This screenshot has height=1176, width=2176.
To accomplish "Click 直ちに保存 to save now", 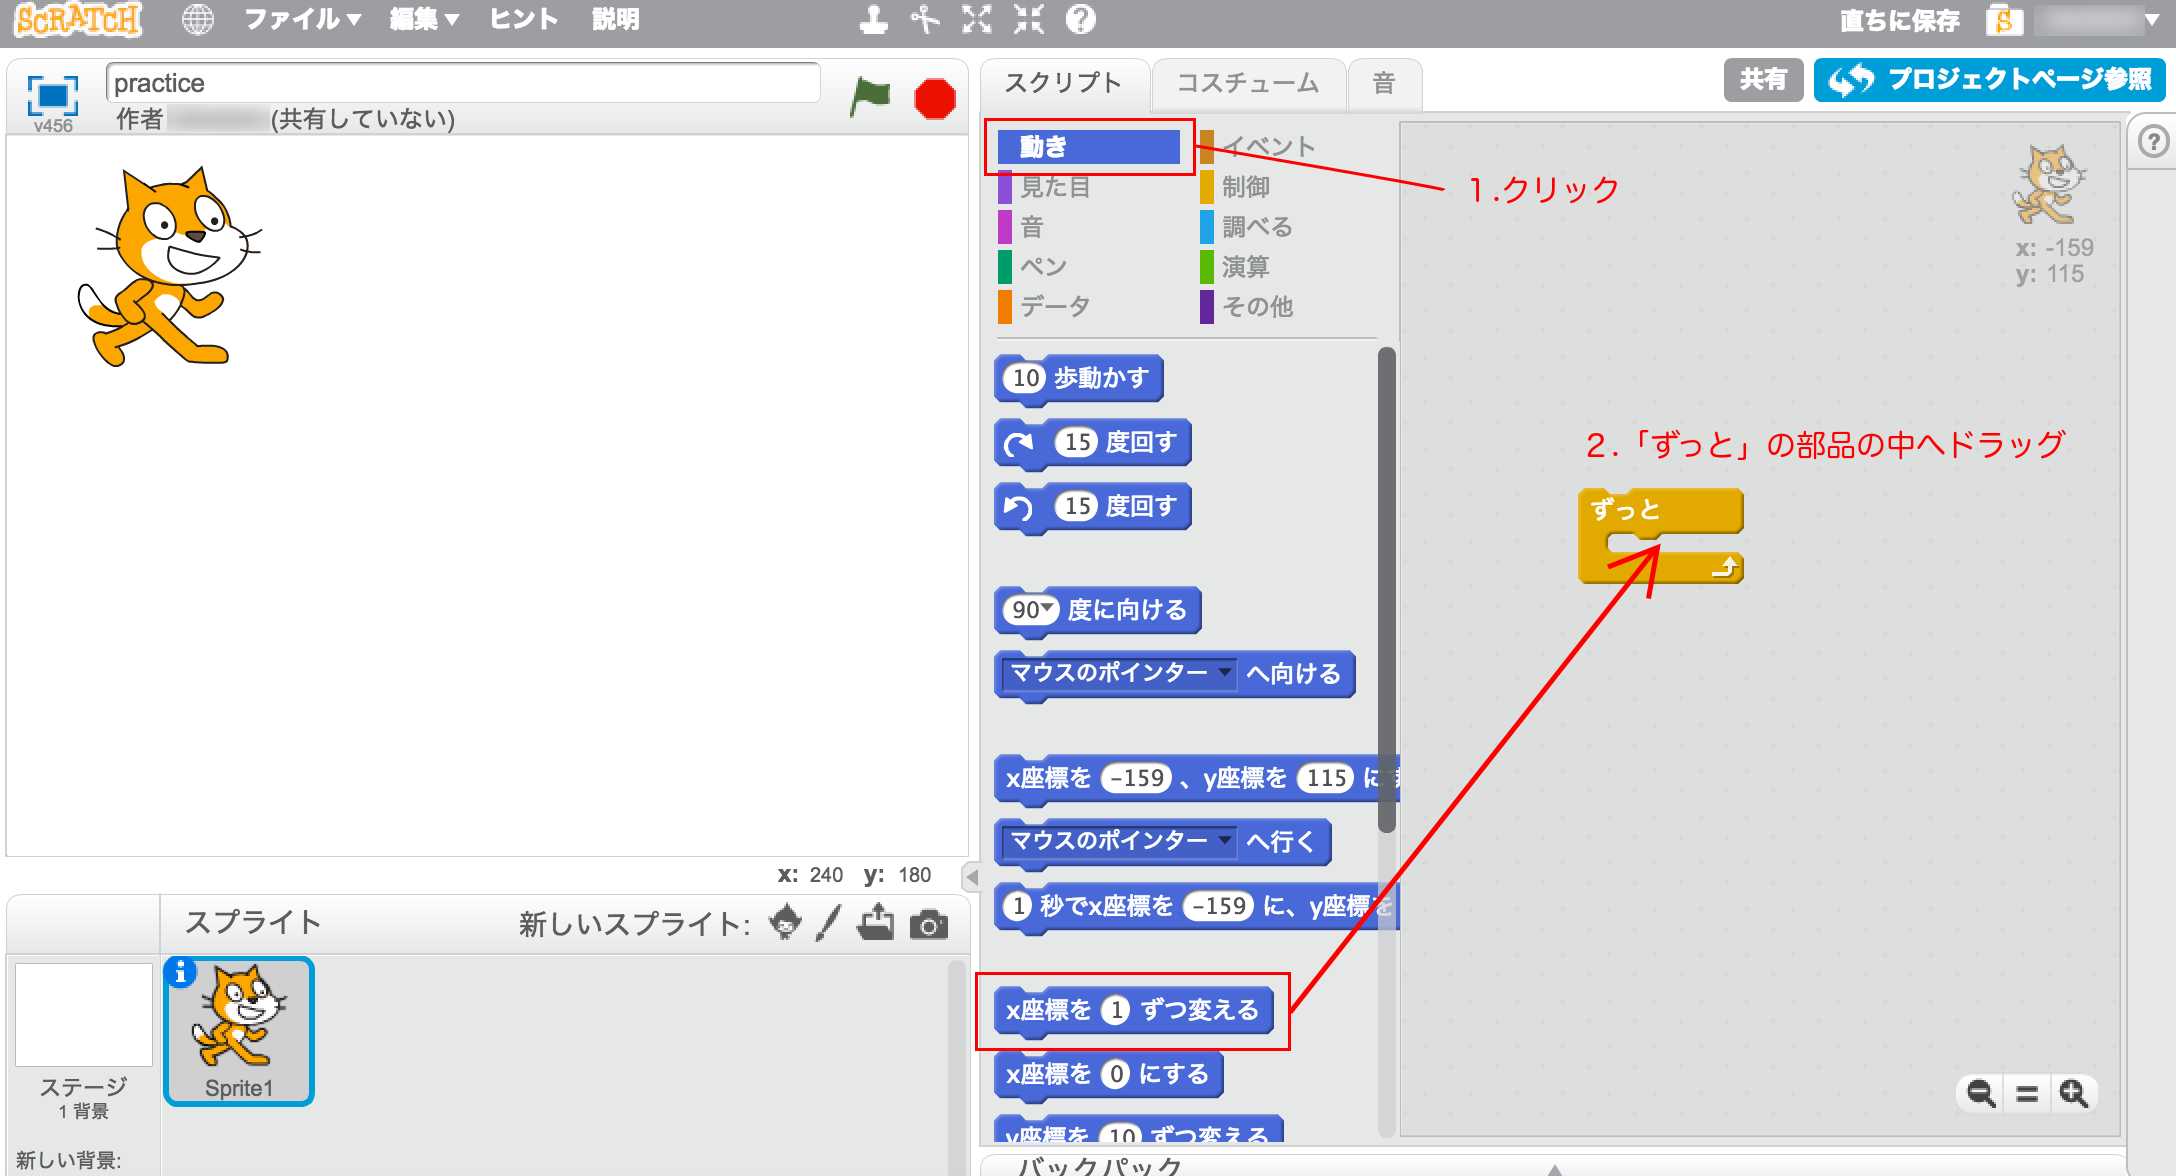I will pyautogui.click(x=1900, y=20).
